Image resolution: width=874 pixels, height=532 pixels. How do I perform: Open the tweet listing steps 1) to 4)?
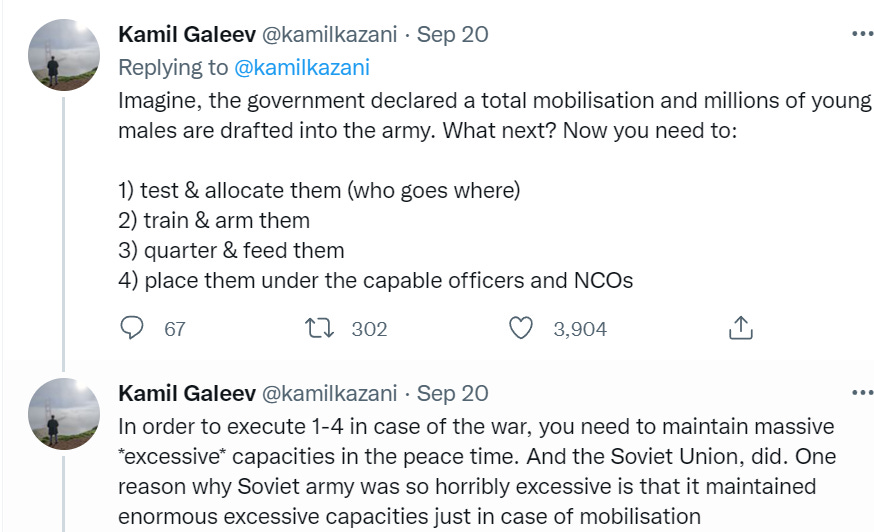point(494,190)
